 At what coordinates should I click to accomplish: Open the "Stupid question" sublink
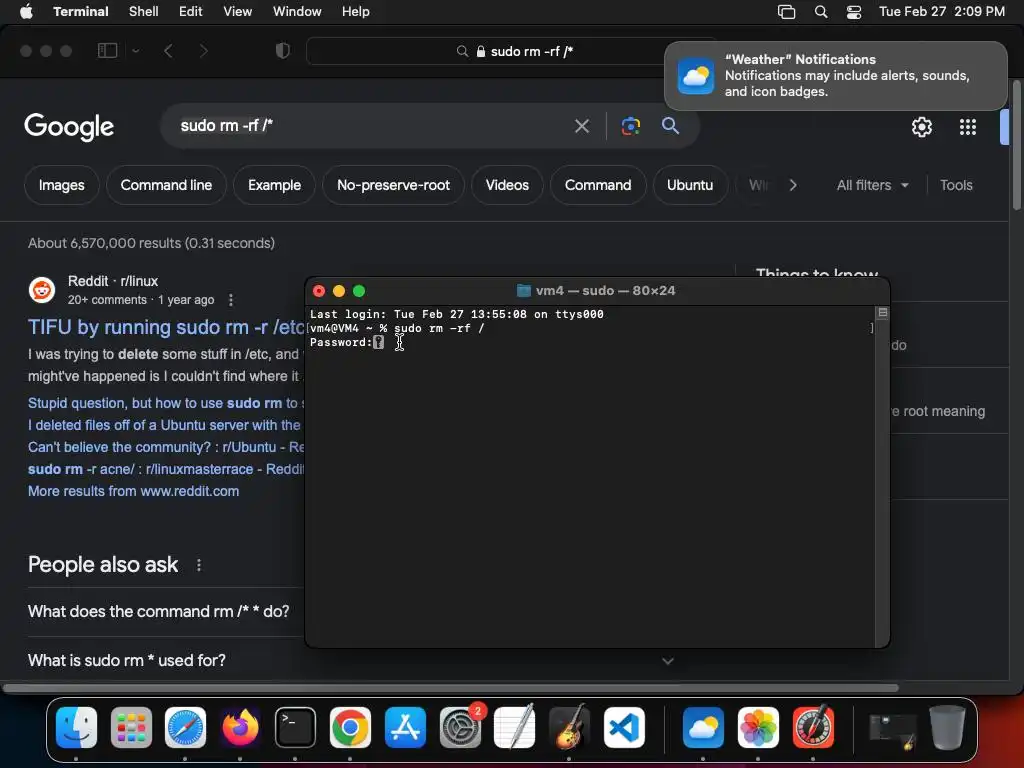pyautogui.click(x=166, y=403)
